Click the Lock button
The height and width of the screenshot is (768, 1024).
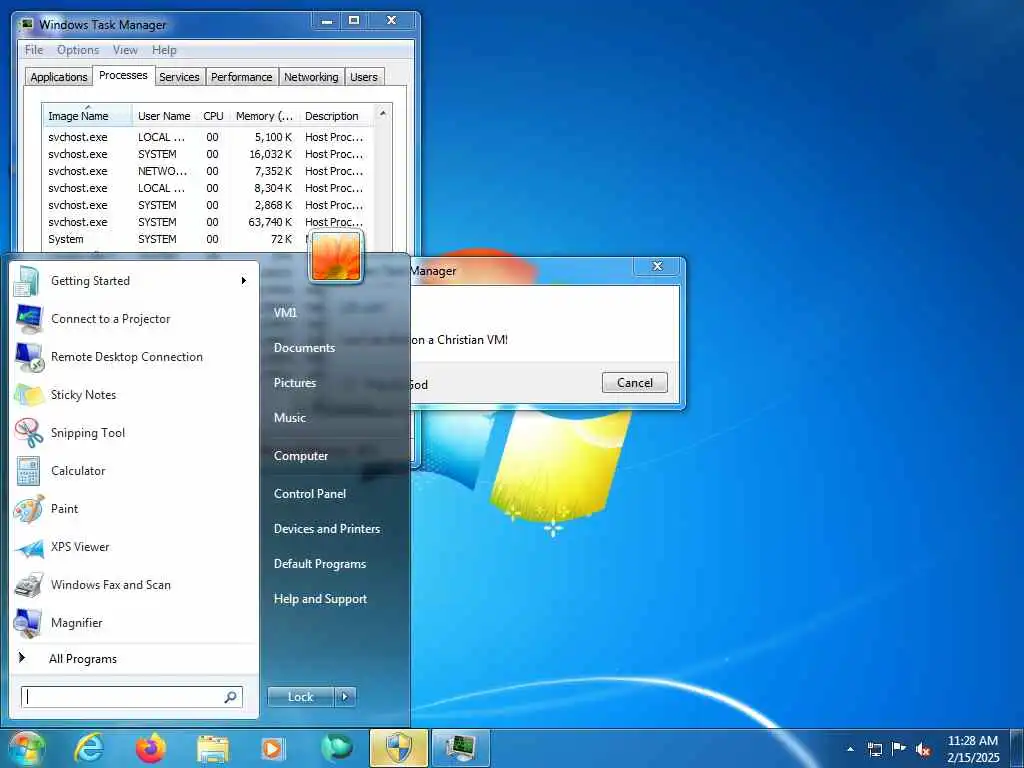coord(301,697)
